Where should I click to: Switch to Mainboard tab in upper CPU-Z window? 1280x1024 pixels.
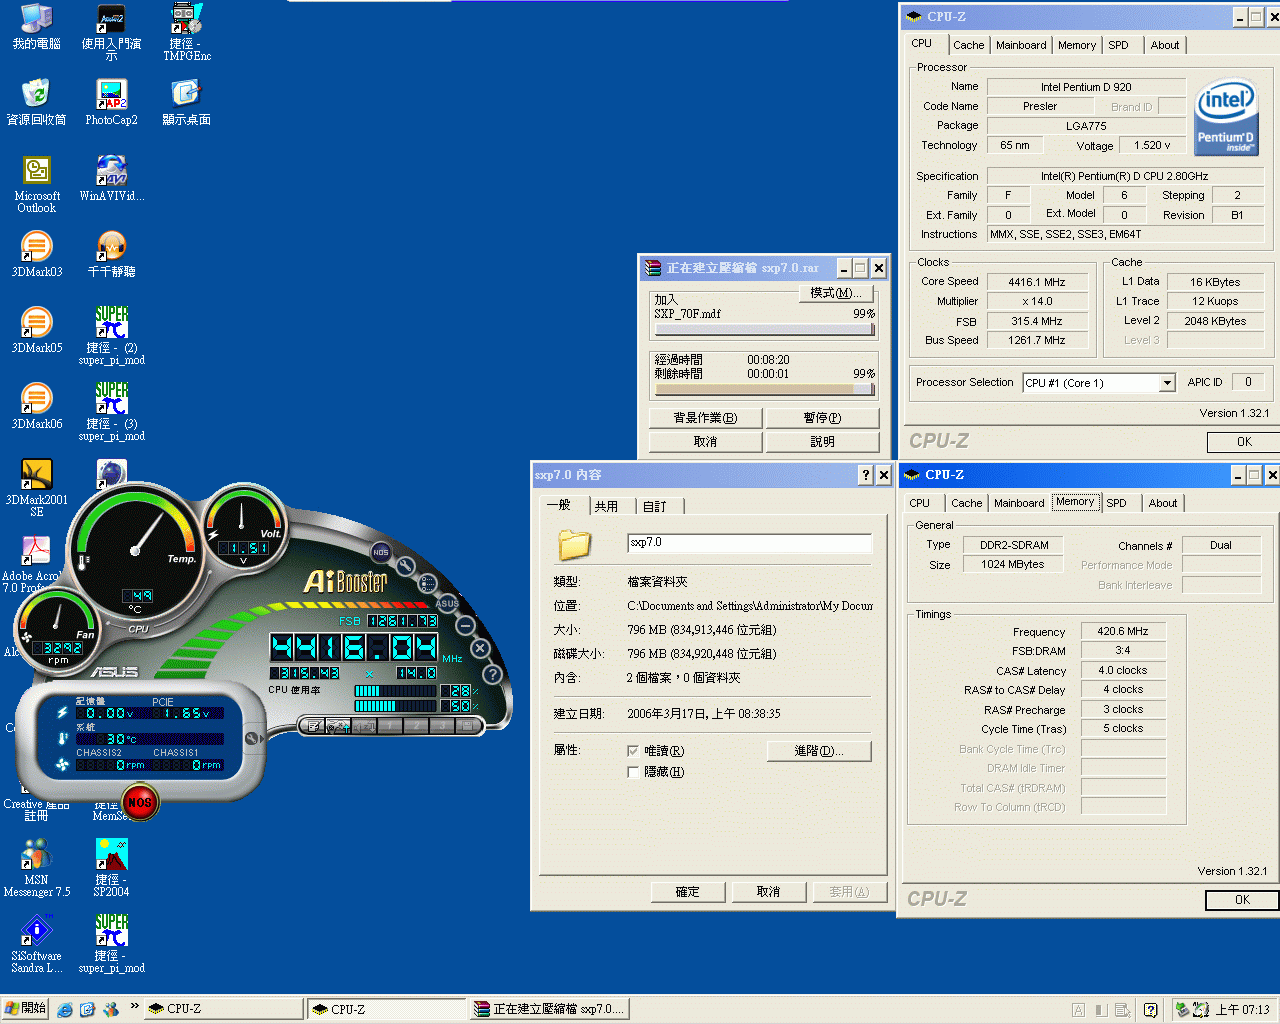[1021, 45]
